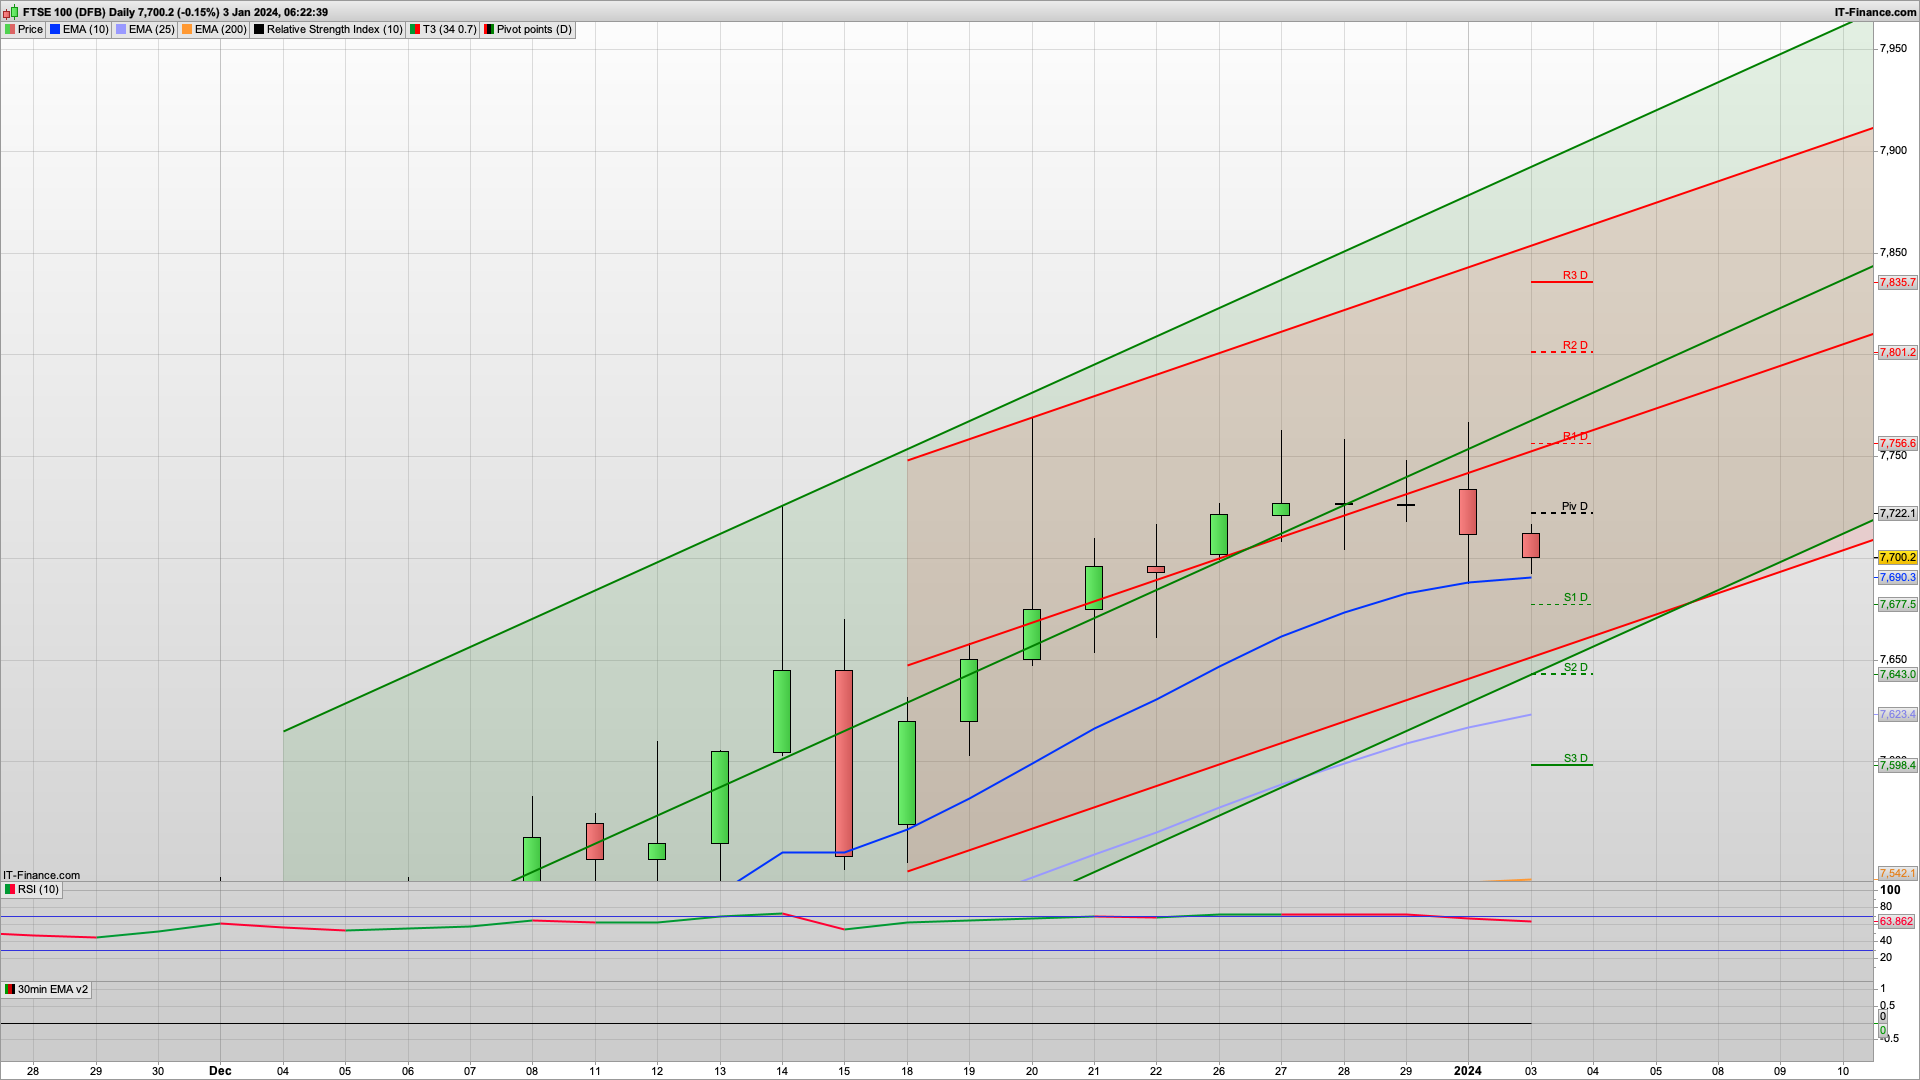Open the T3 (34 0.7) indicator label
1920x1080 pixels.
[450, 30]
